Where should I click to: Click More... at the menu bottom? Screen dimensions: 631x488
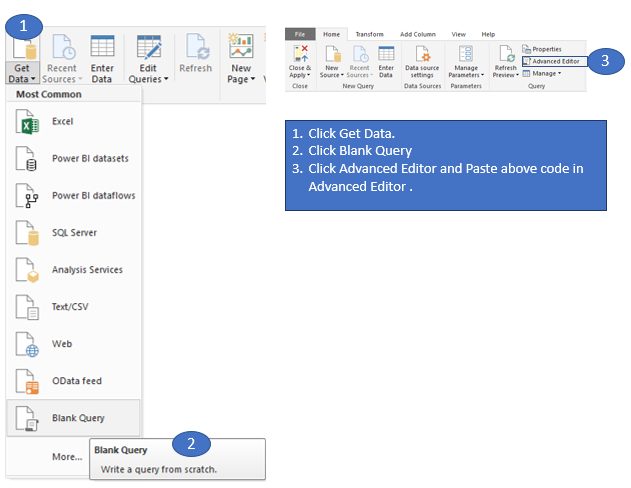coord(67,457)
